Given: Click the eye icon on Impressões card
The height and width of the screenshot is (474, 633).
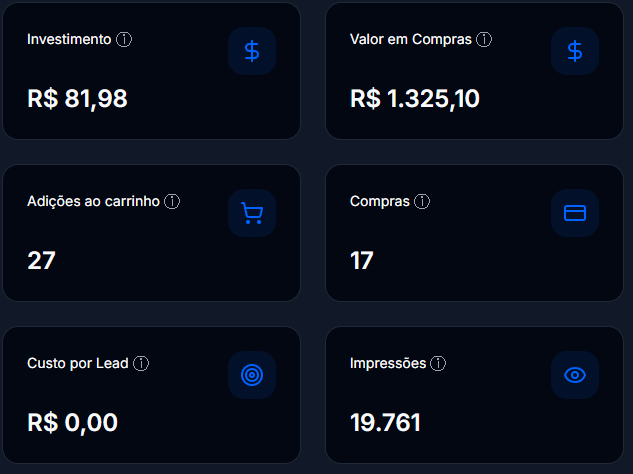Looking at the screenshot, I should coord(575,375).
